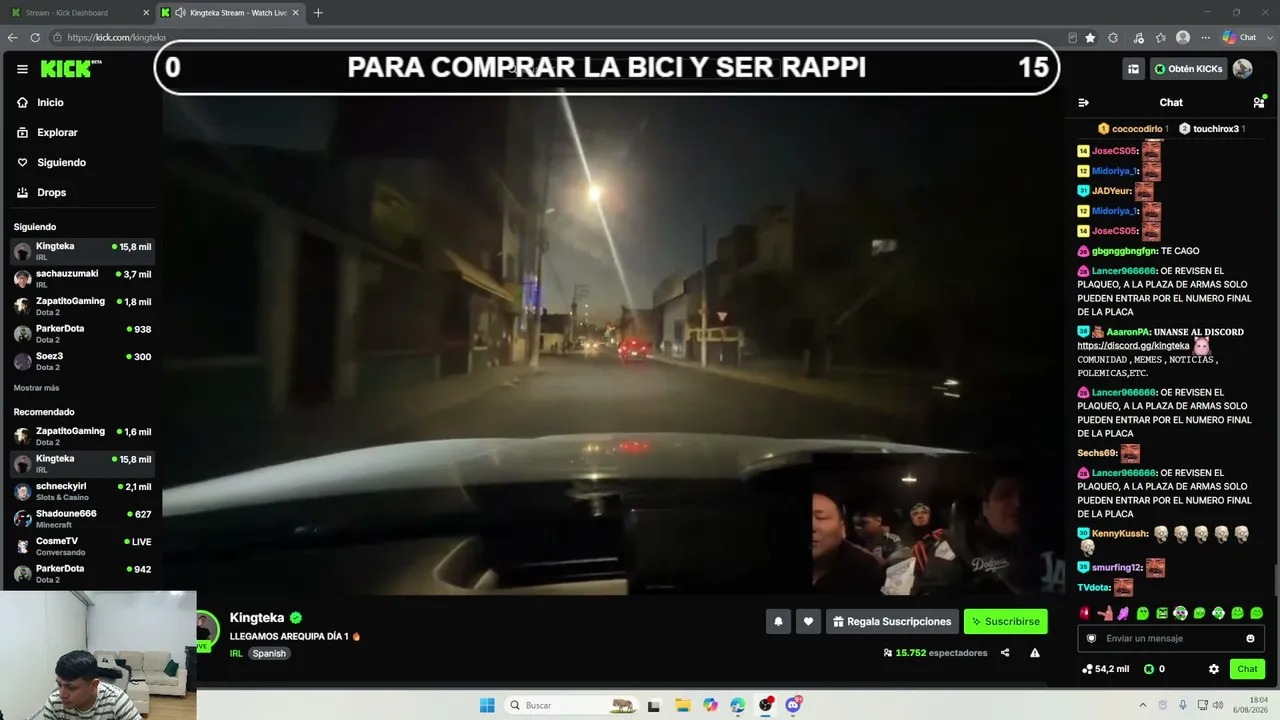Open the emoji picker in chat input
Image resolution: width=1280 pixels, height=720 pixels.
tap(1250, 638)
